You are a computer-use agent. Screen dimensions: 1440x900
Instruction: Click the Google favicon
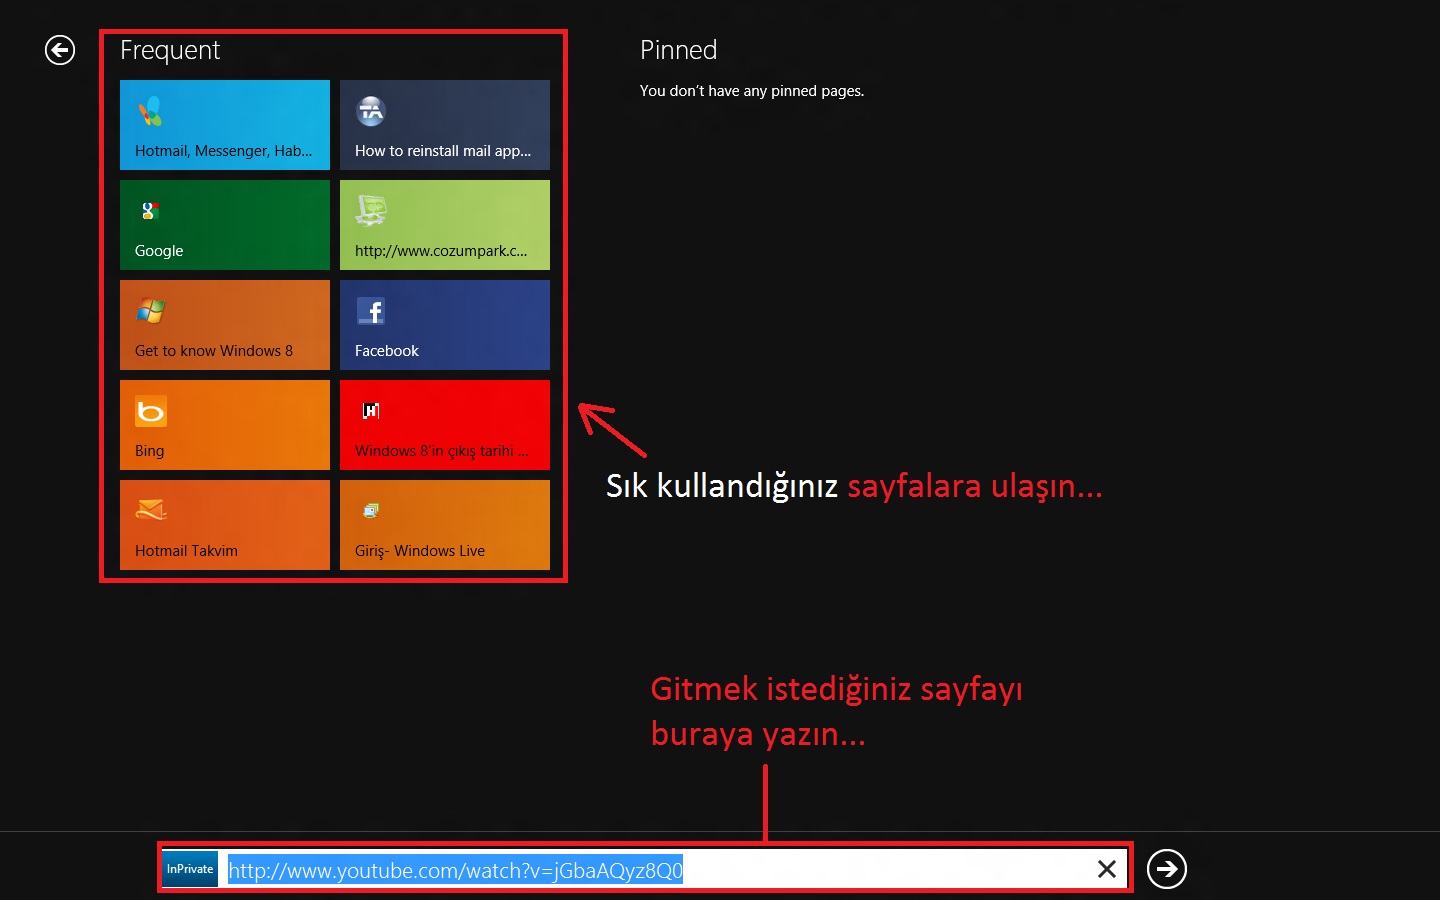click(x=150, y=210)
